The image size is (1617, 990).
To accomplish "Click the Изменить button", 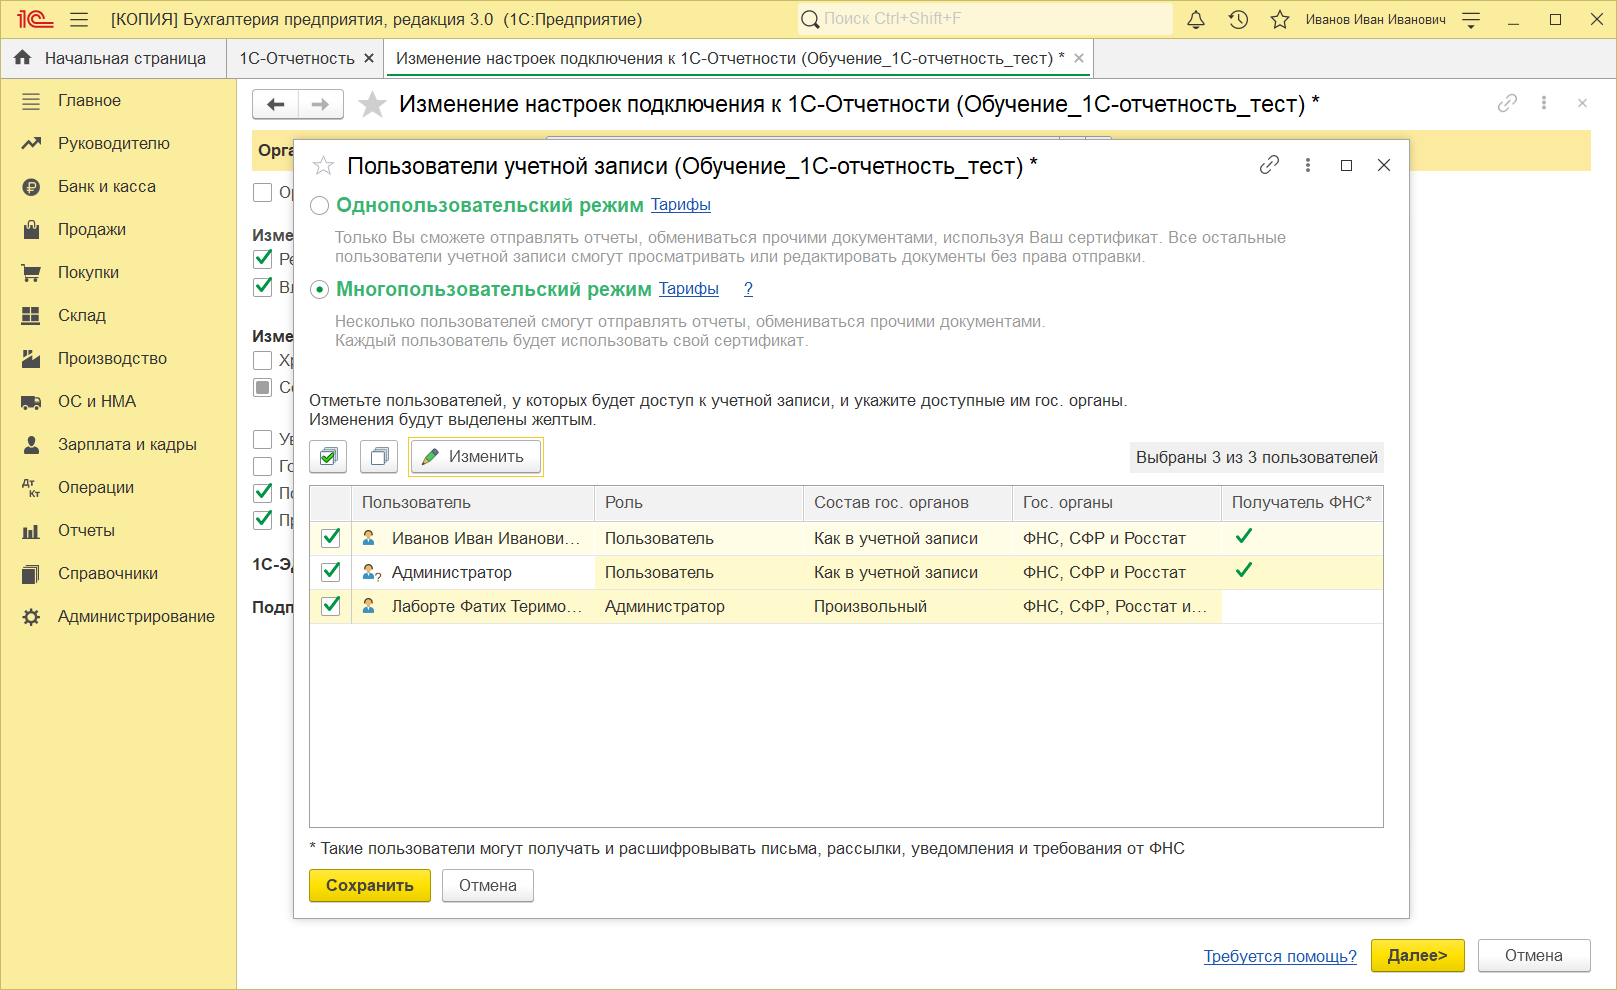I will click(476, 457).
